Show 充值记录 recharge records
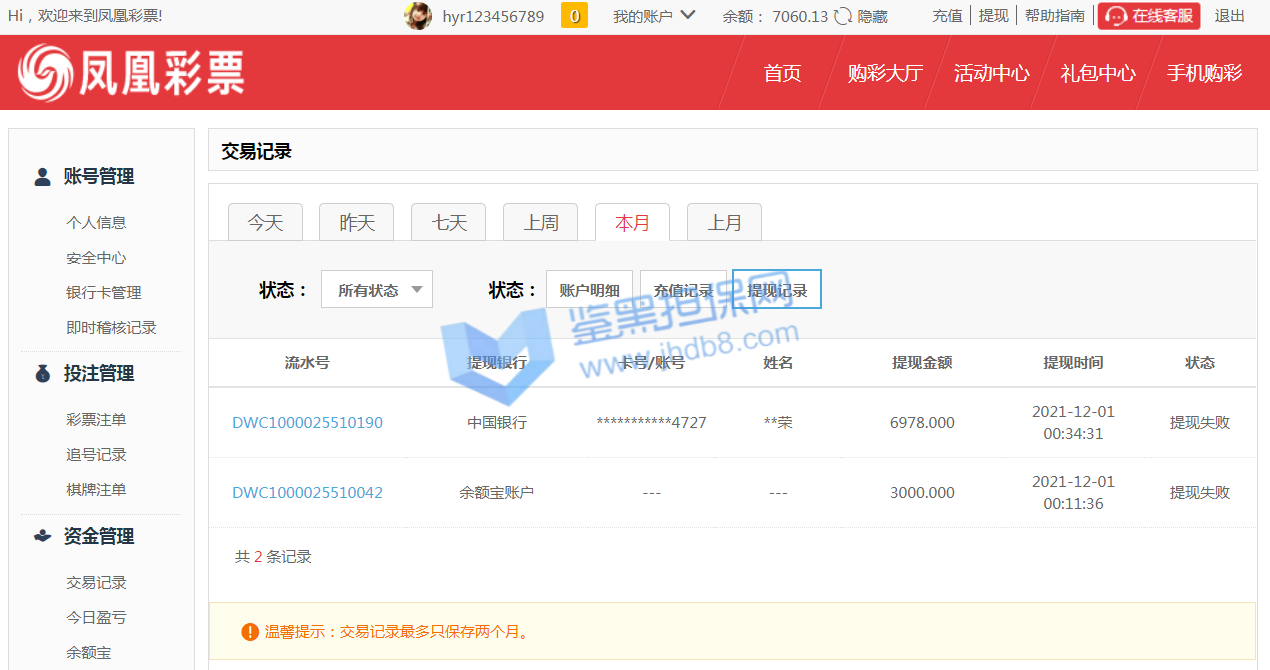This screenshot has width=1270, height=670. click(x=683, y=290)
